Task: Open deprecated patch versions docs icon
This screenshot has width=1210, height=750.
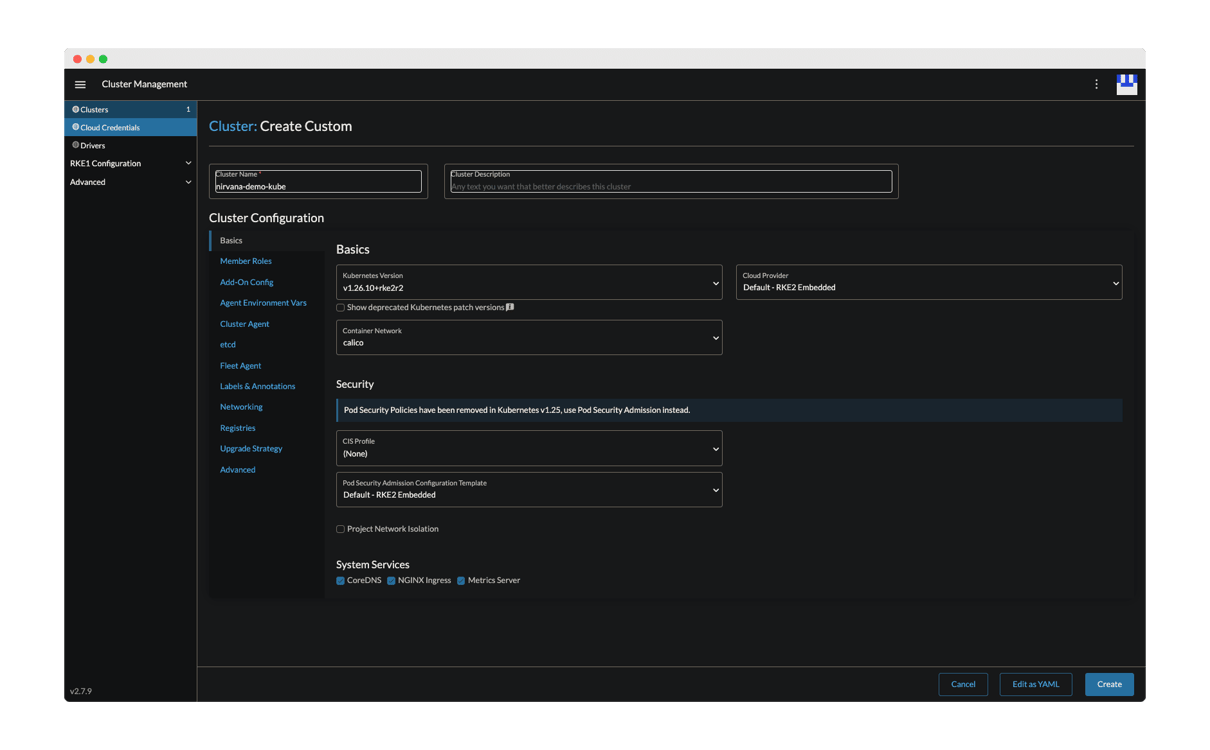Action: [510, 307]
